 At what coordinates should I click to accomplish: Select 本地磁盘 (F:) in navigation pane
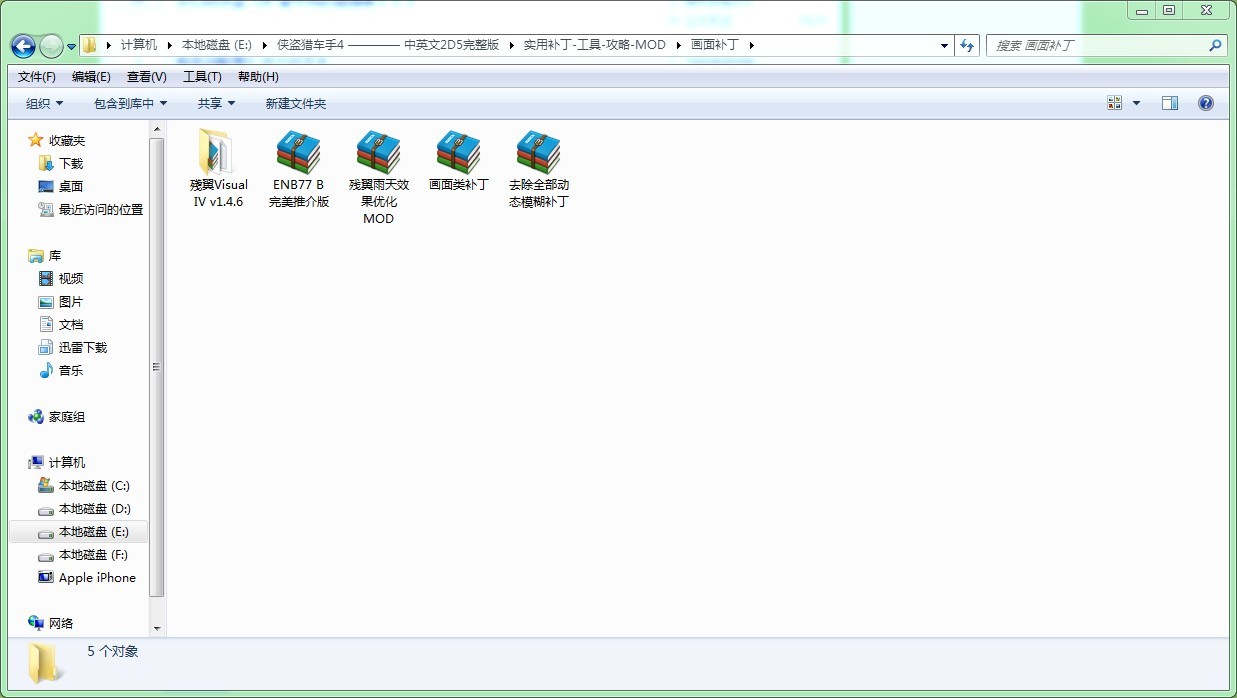[93, 554]
